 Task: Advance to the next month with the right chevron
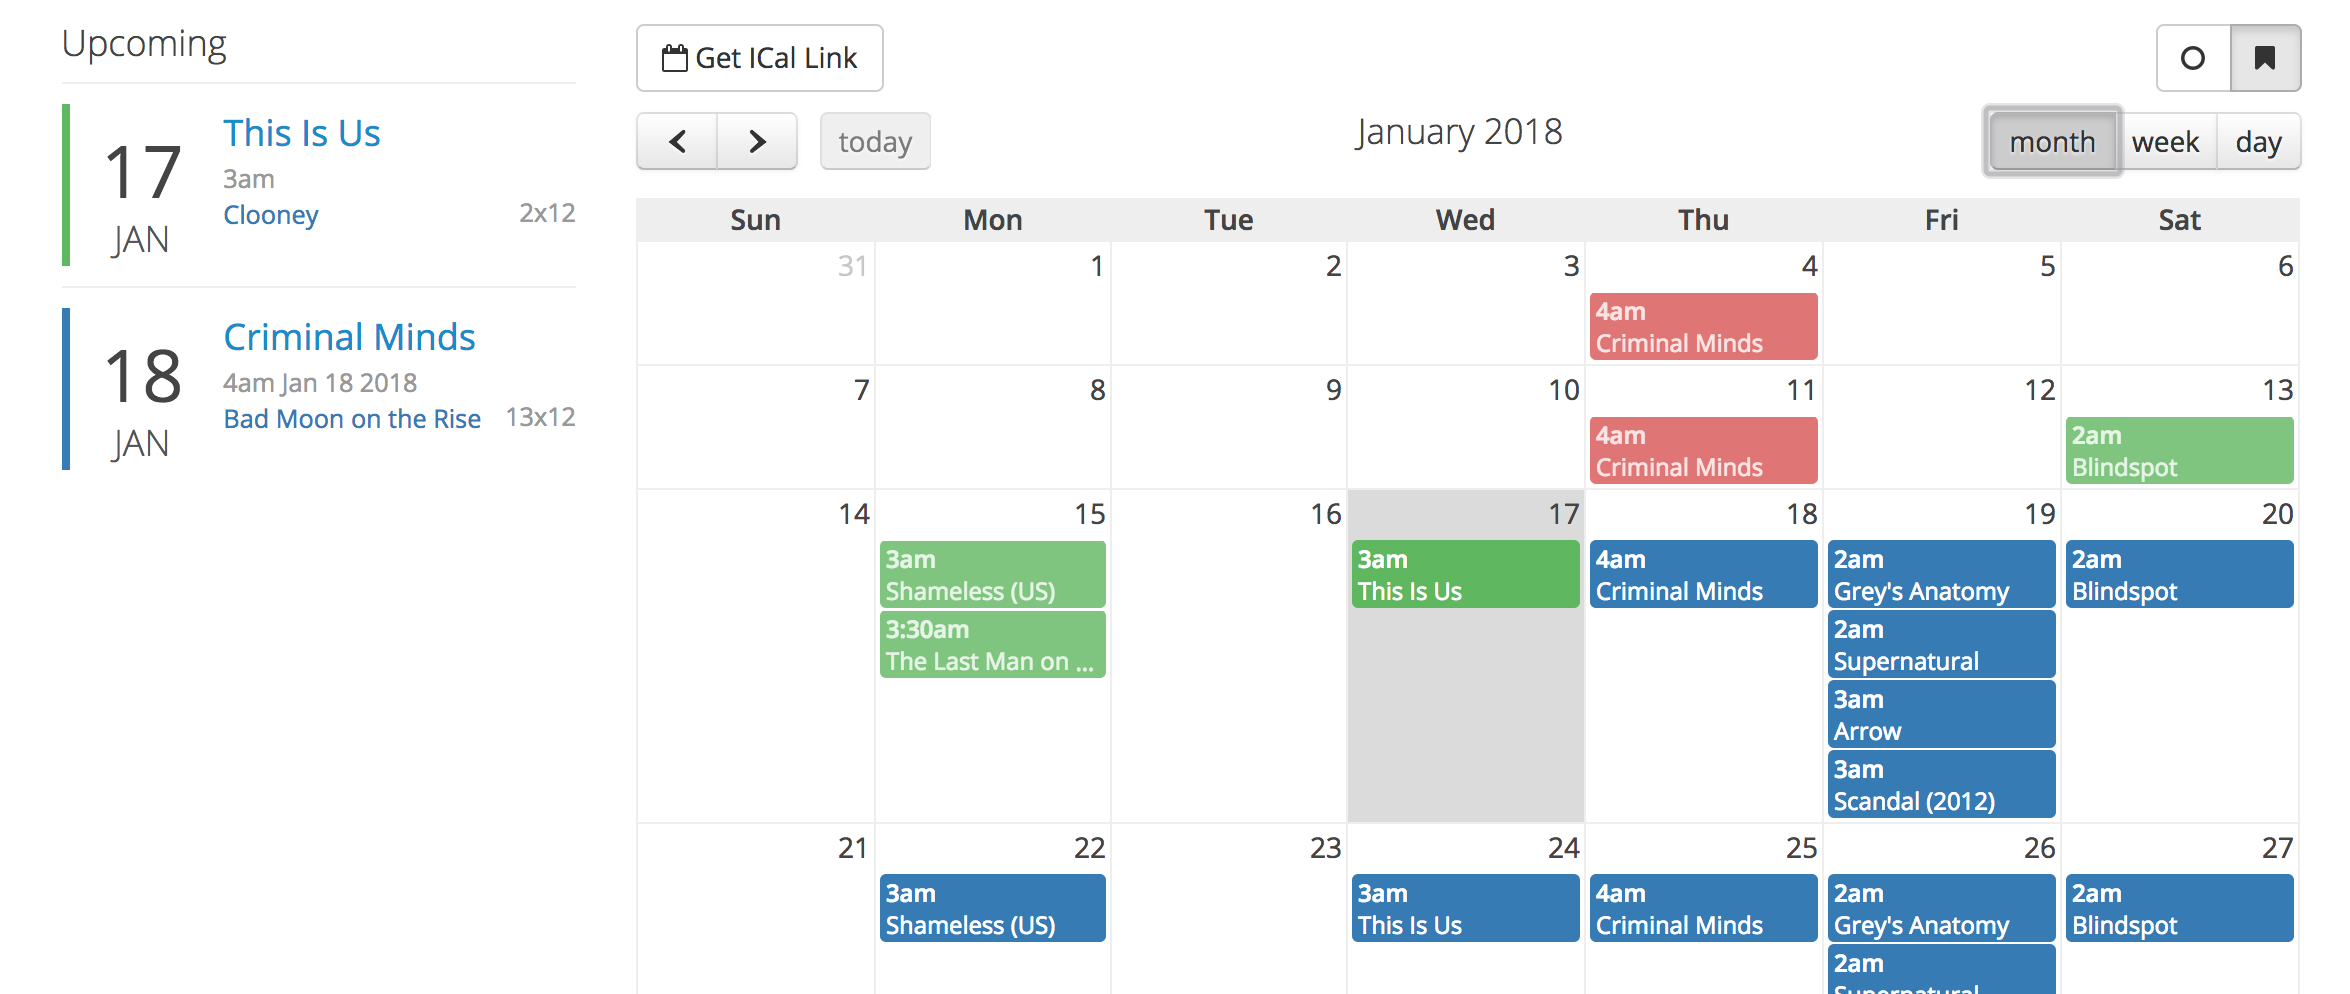tap(757, 141)
